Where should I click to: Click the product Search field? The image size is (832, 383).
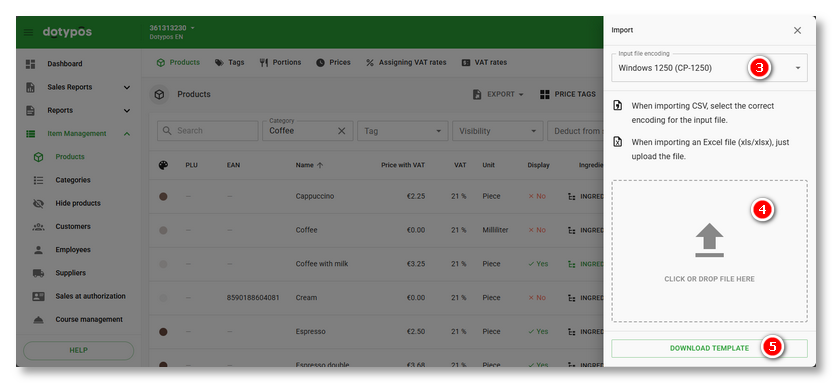[207, 130]
